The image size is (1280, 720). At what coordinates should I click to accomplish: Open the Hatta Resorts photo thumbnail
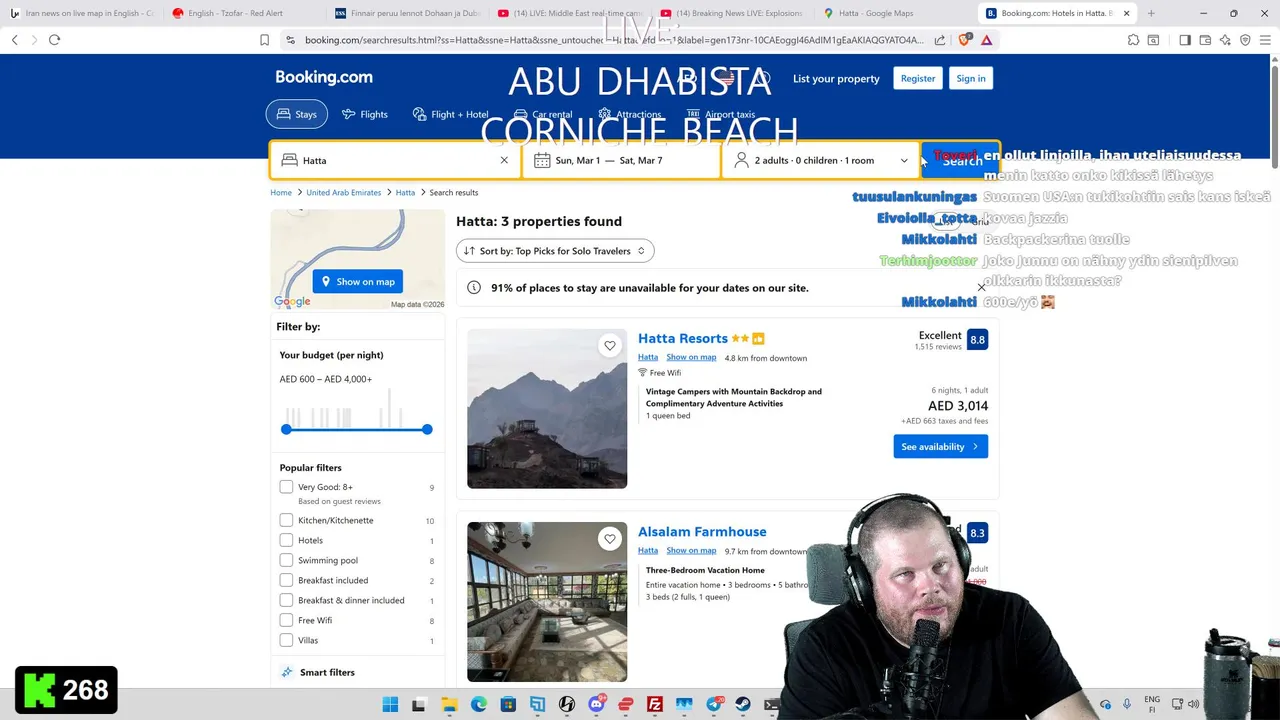click(x=547, y=409)
